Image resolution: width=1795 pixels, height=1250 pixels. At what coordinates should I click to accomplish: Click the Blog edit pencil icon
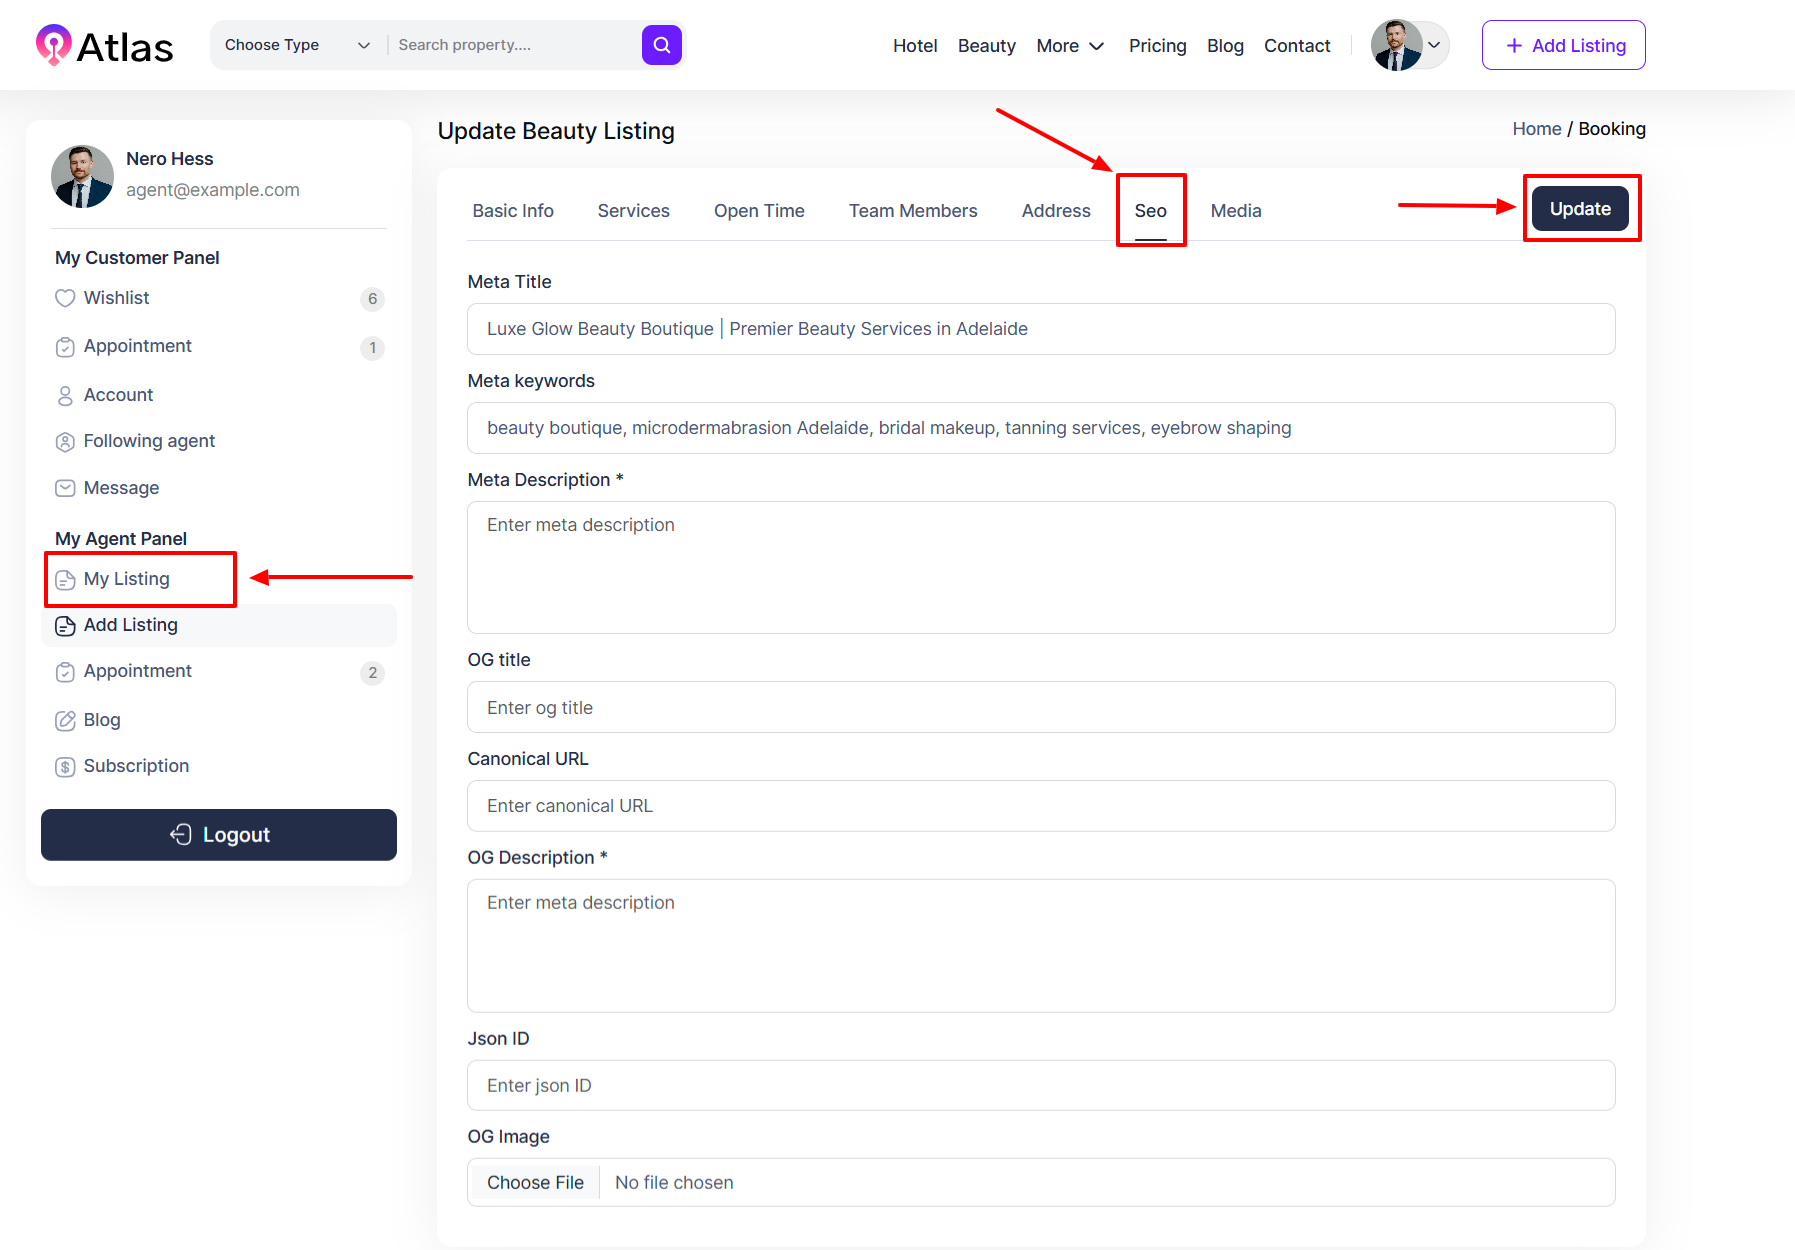65,720
